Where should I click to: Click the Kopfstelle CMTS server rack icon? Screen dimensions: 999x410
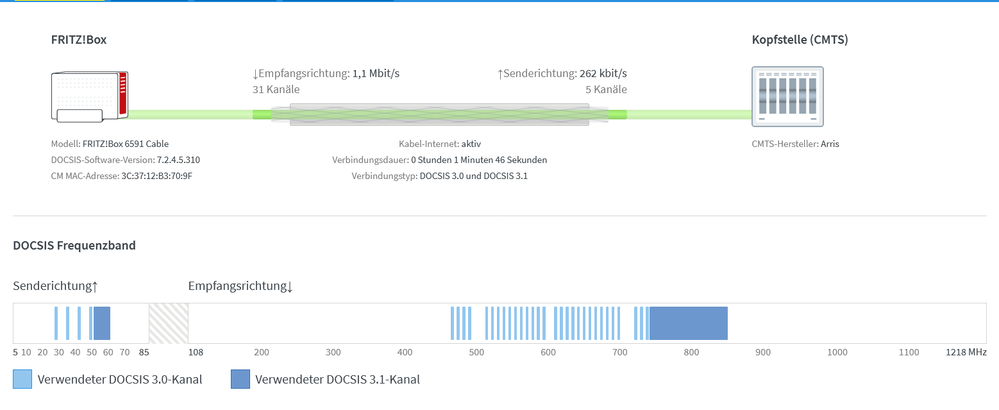coord(787,96)
